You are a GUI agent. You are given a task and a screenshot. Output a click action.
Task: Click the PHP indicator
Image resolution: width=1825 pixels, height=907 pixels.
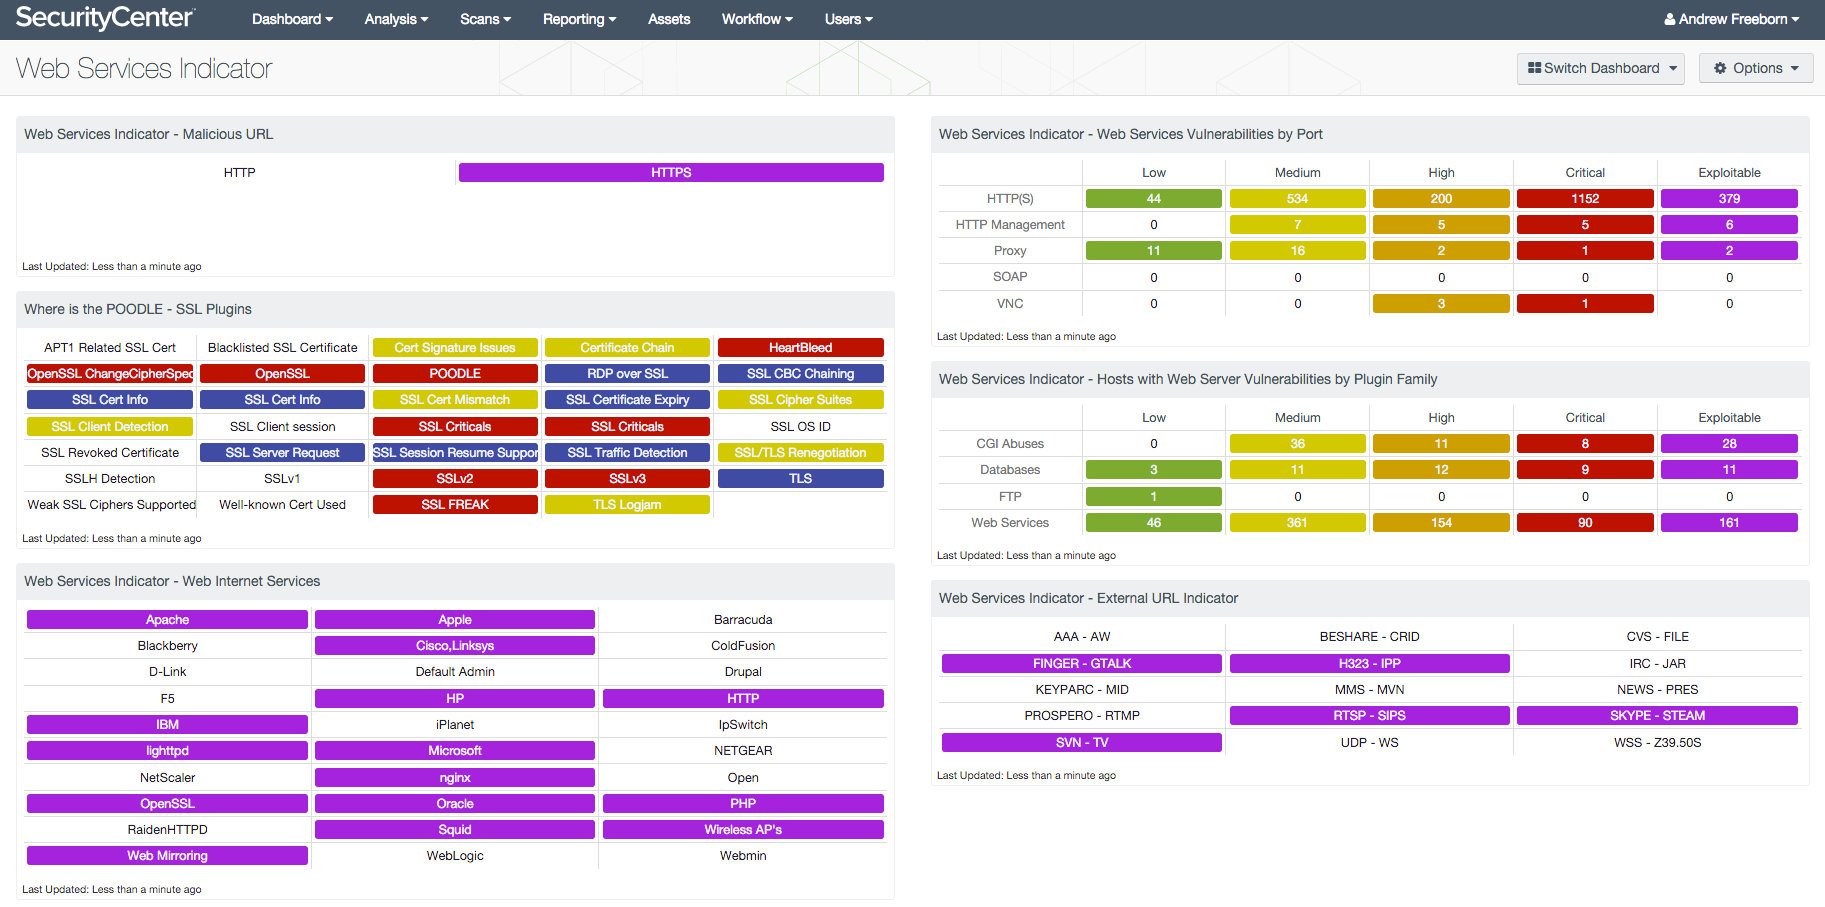743,804
